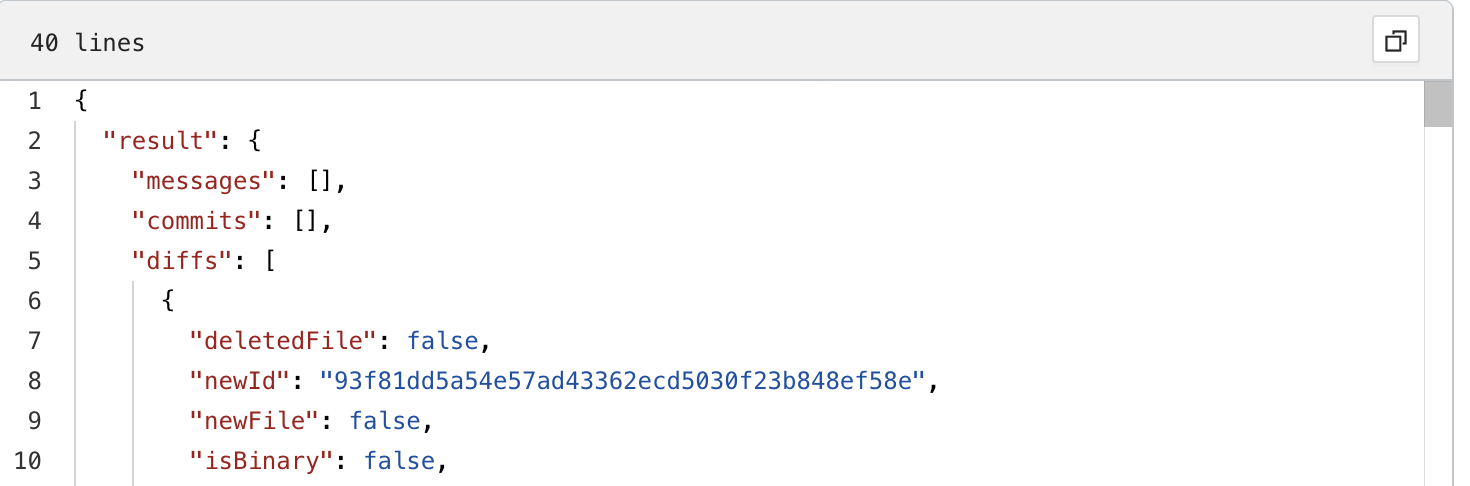Select line number 1 in gutter
The height and width of the screenshot is (486, 1470).
click(x=35, y=101)
